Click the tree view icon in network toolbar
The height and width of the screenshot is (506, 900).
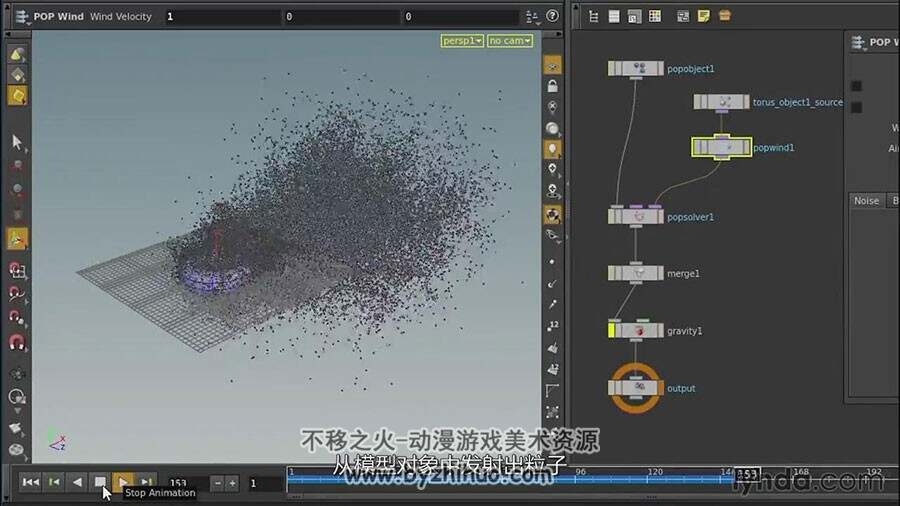tap(593, 16)
